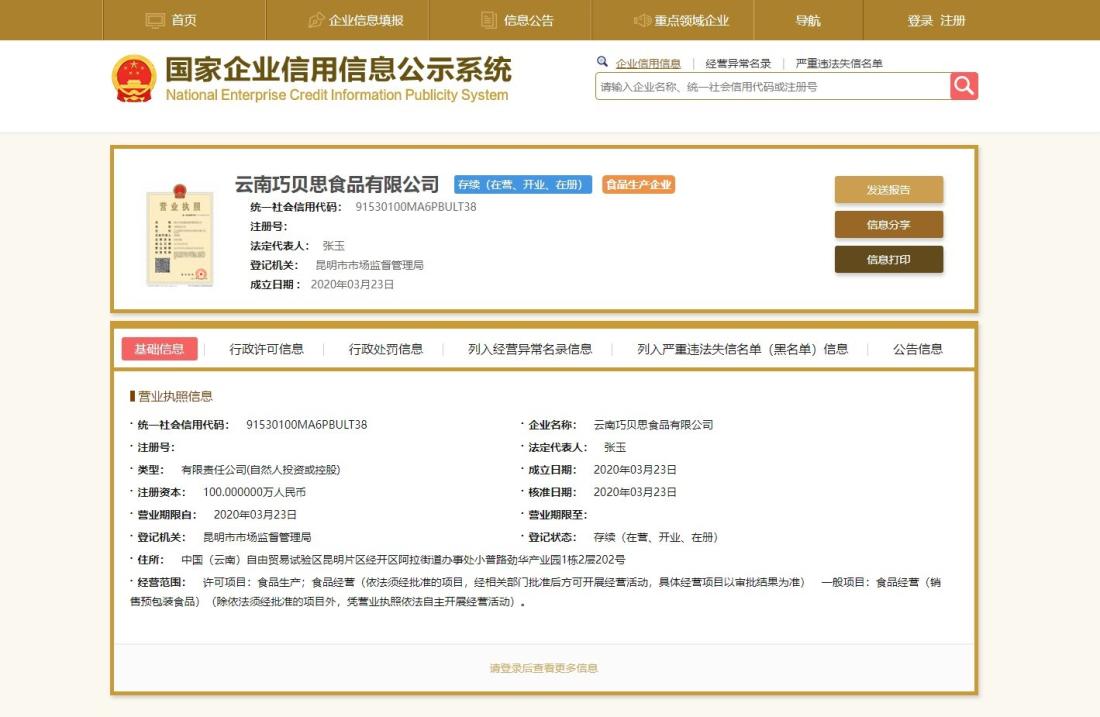Open 企业信息填报 in the navigation bar
This screenshot has height=717, width=1100.
pos(355,20)
